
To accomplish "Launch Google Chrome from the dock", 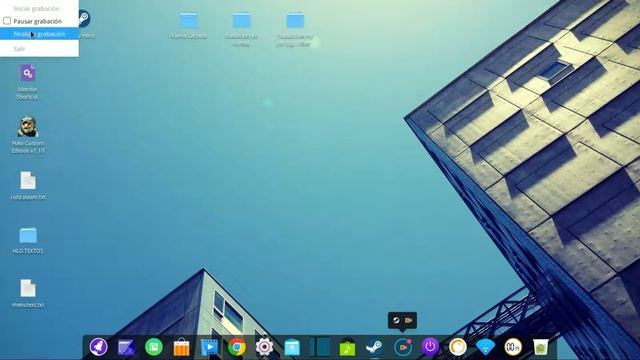I will click(x=237, y=347).
